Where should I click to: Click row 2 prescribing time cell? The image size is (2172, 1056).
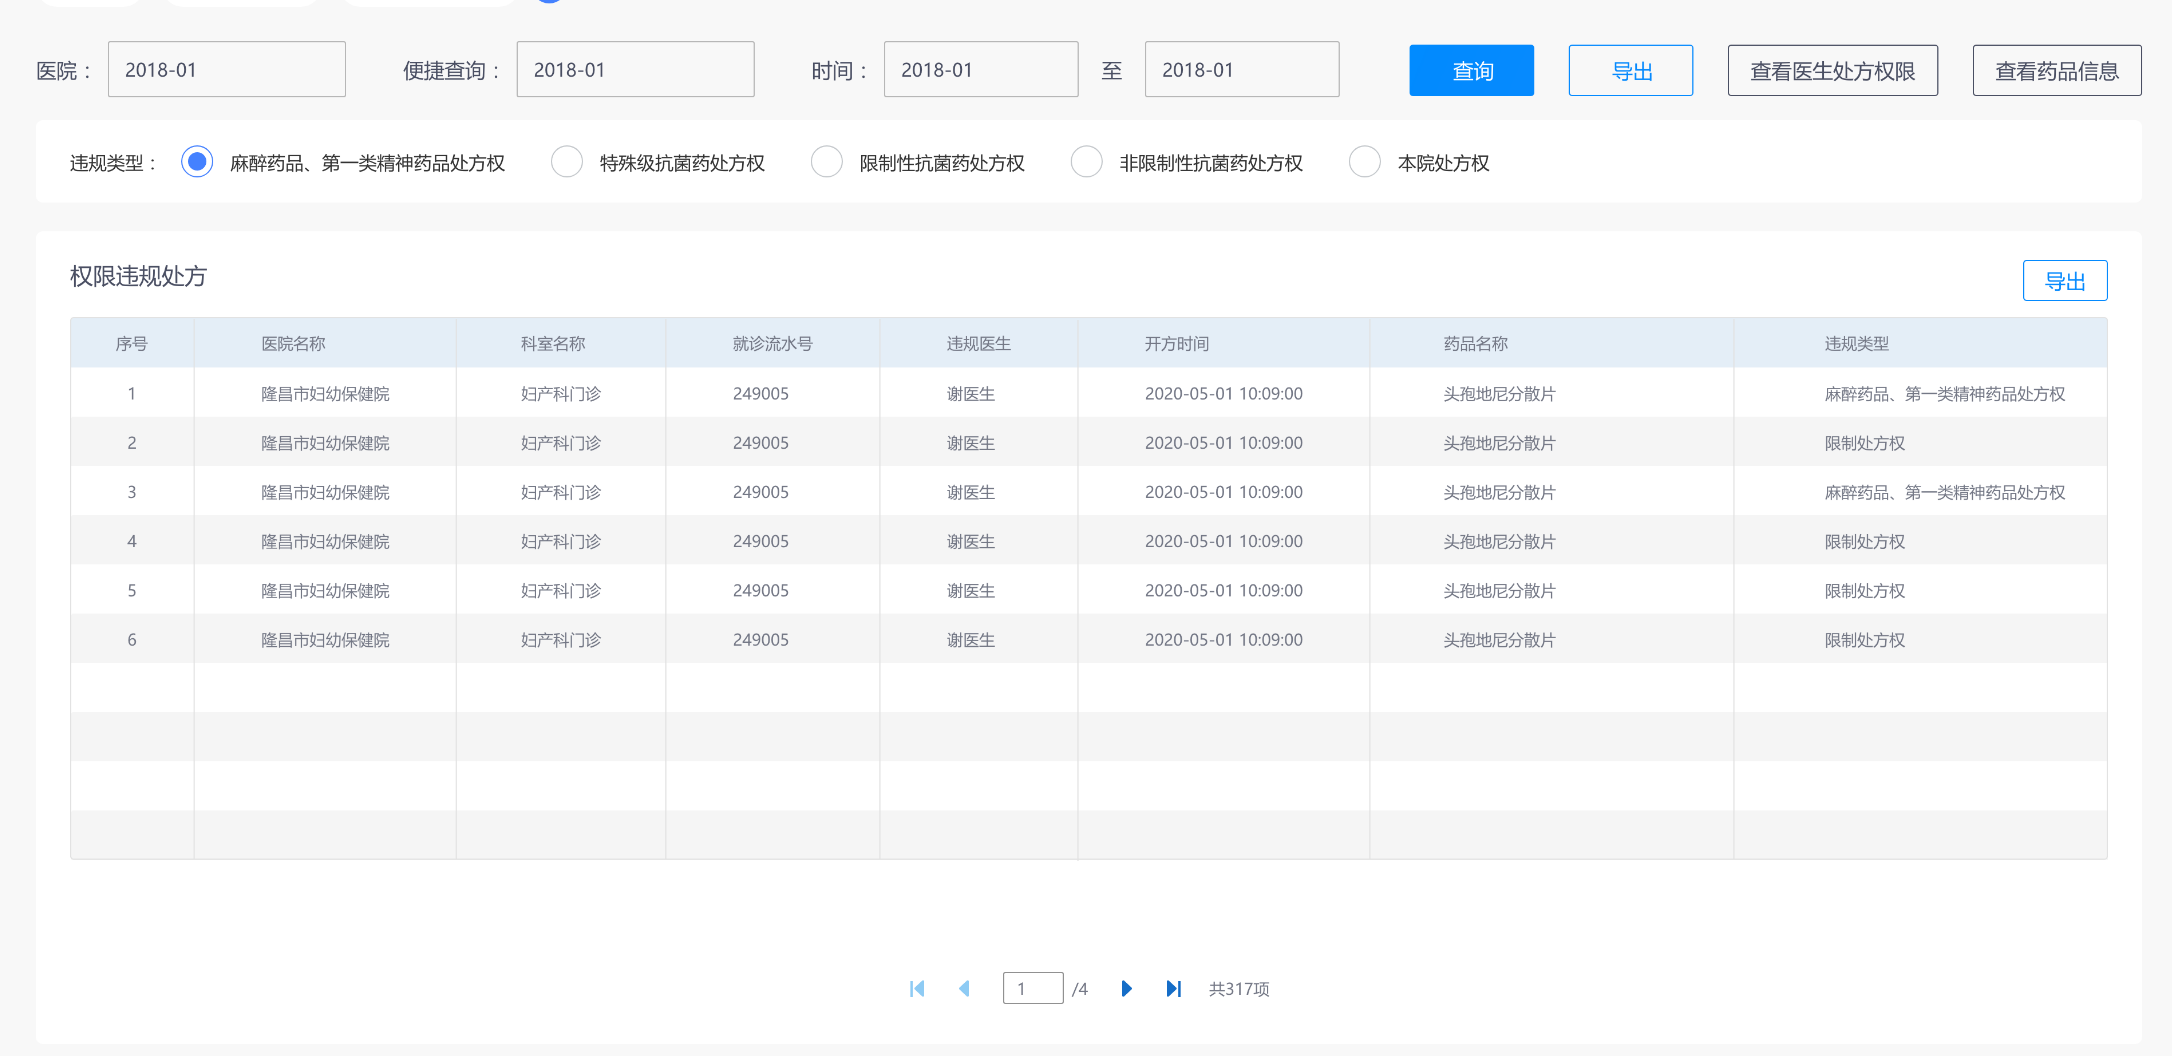point(1224,443)
